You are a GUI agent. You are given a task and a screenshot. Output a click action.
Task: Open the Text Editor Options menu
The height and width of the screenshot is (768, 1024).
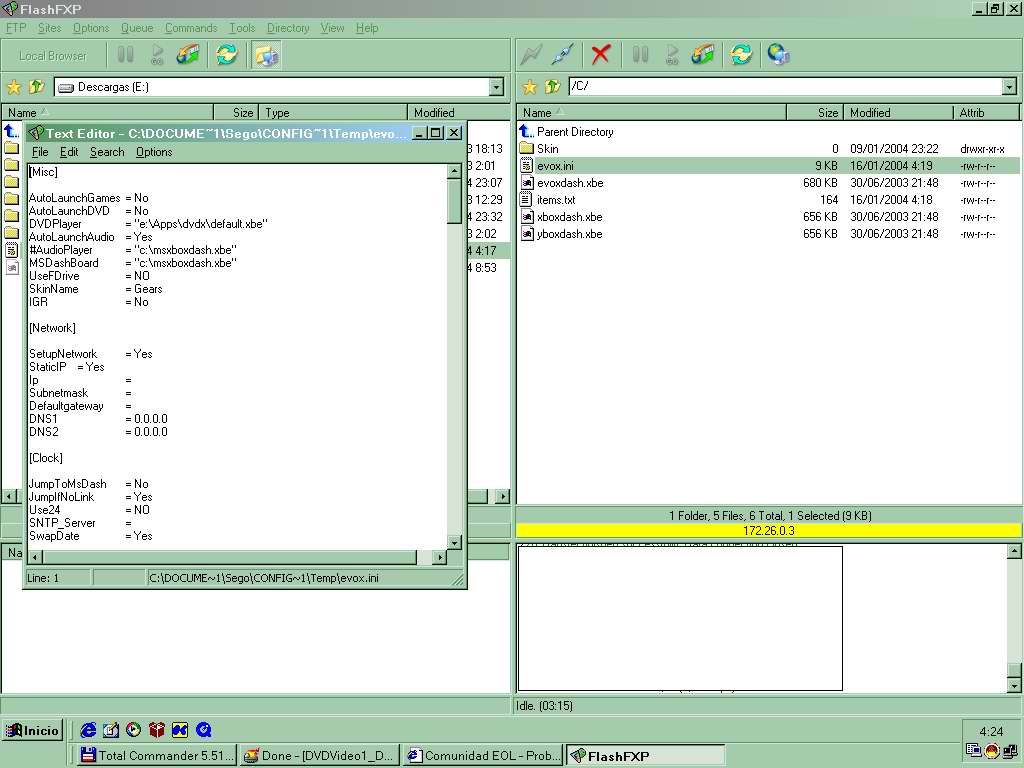154,152
